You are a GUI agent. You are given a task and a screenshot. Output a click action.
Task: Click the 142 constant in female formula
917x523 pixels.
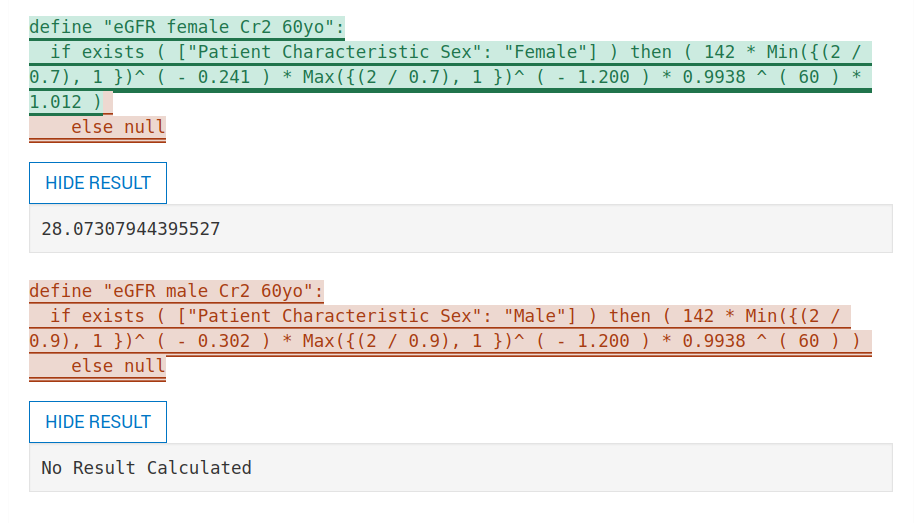[x=719, y=52]
